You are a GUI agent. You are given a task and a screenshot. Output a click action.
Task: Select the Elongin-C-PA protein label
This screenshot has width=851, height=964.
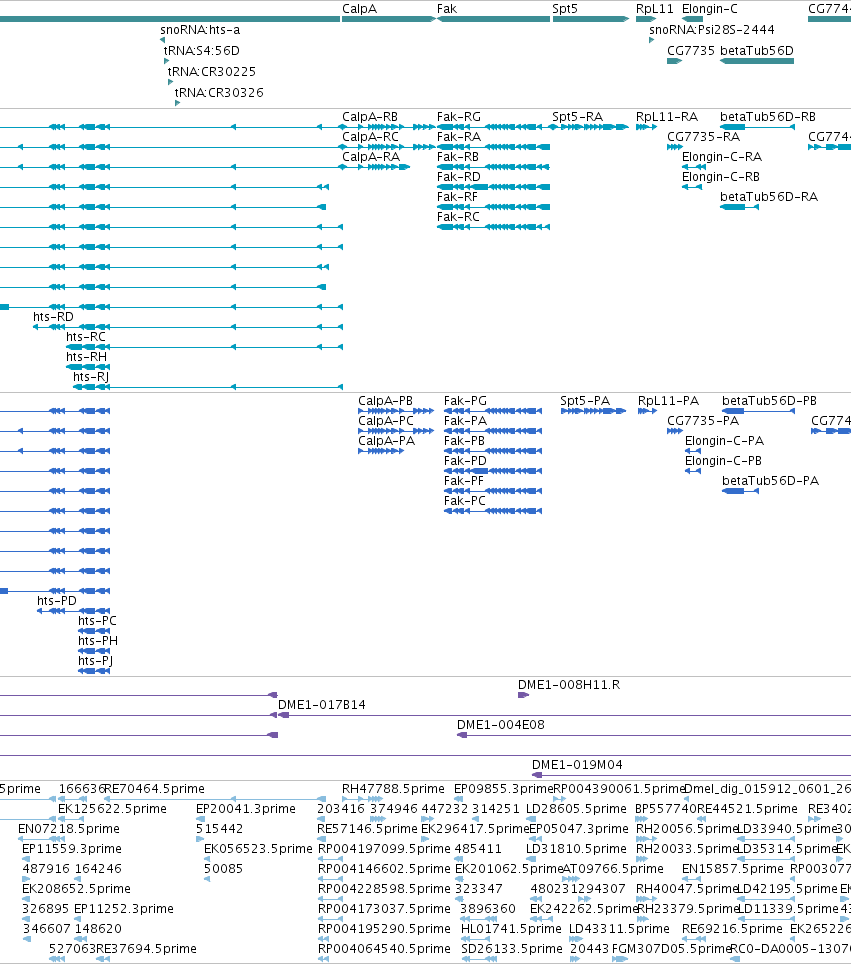724,441
